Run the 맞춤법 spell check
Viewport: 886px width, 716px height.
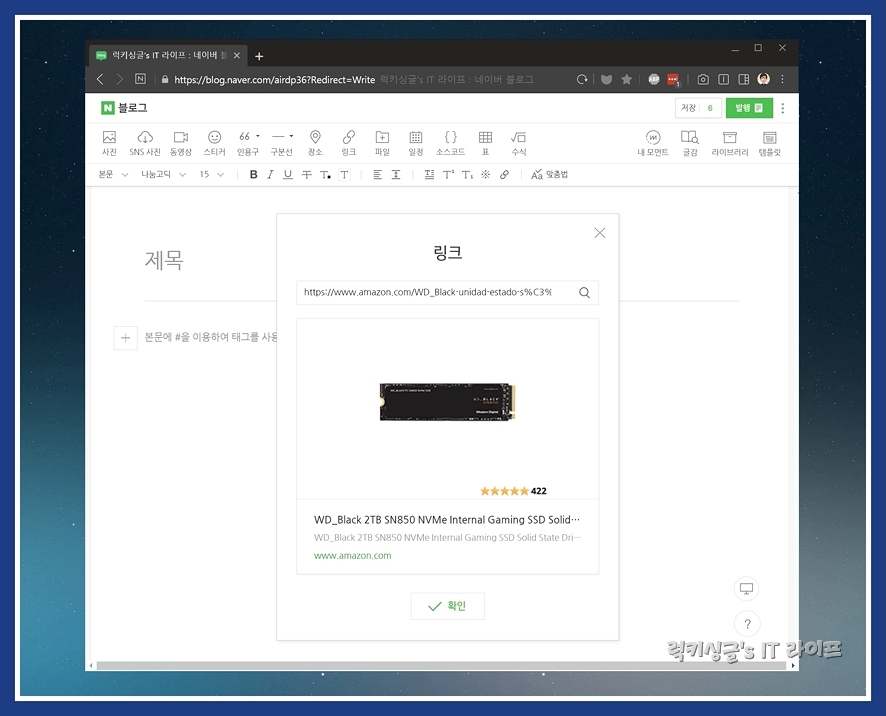[x=549, y=175]
